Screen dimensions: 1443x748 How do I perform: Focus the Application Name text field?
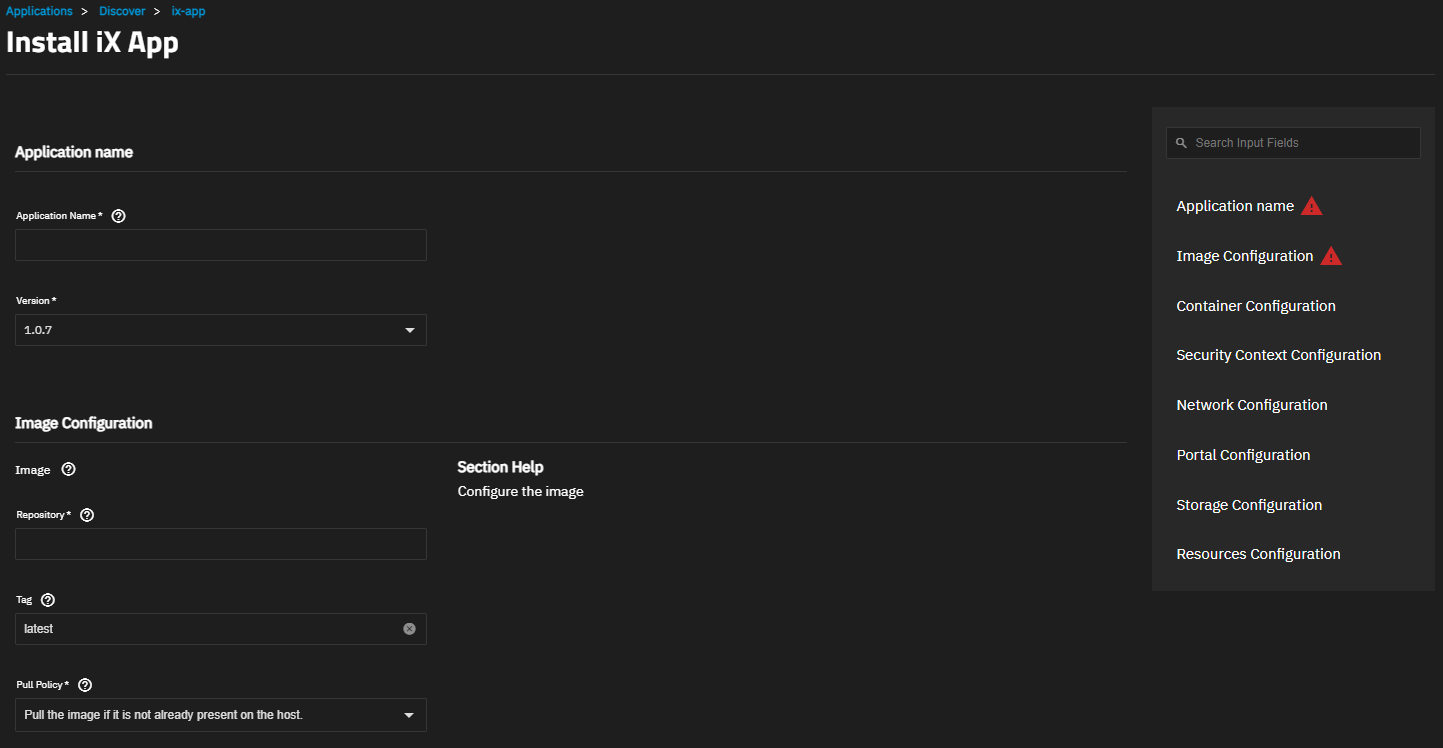coord(220,245)
